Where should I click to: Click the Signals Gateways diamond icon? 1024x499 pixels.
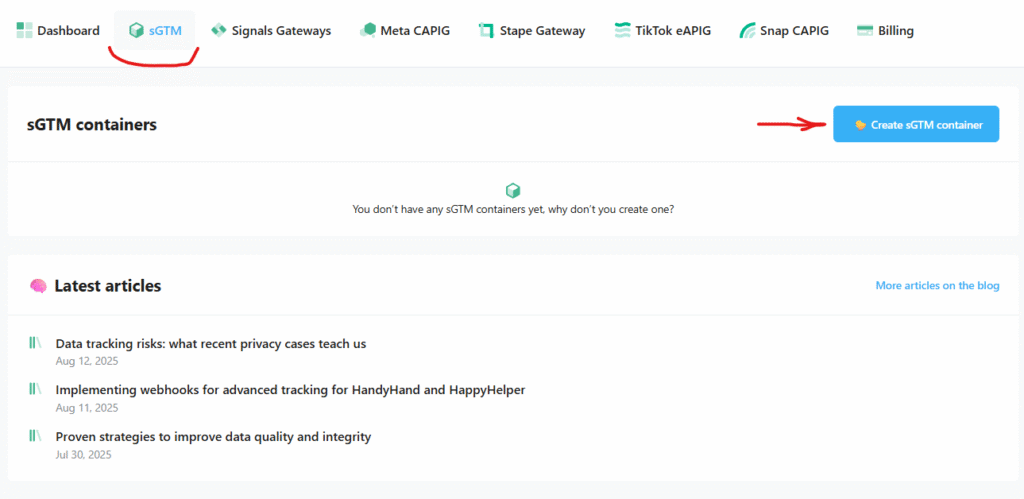[219, 30]
